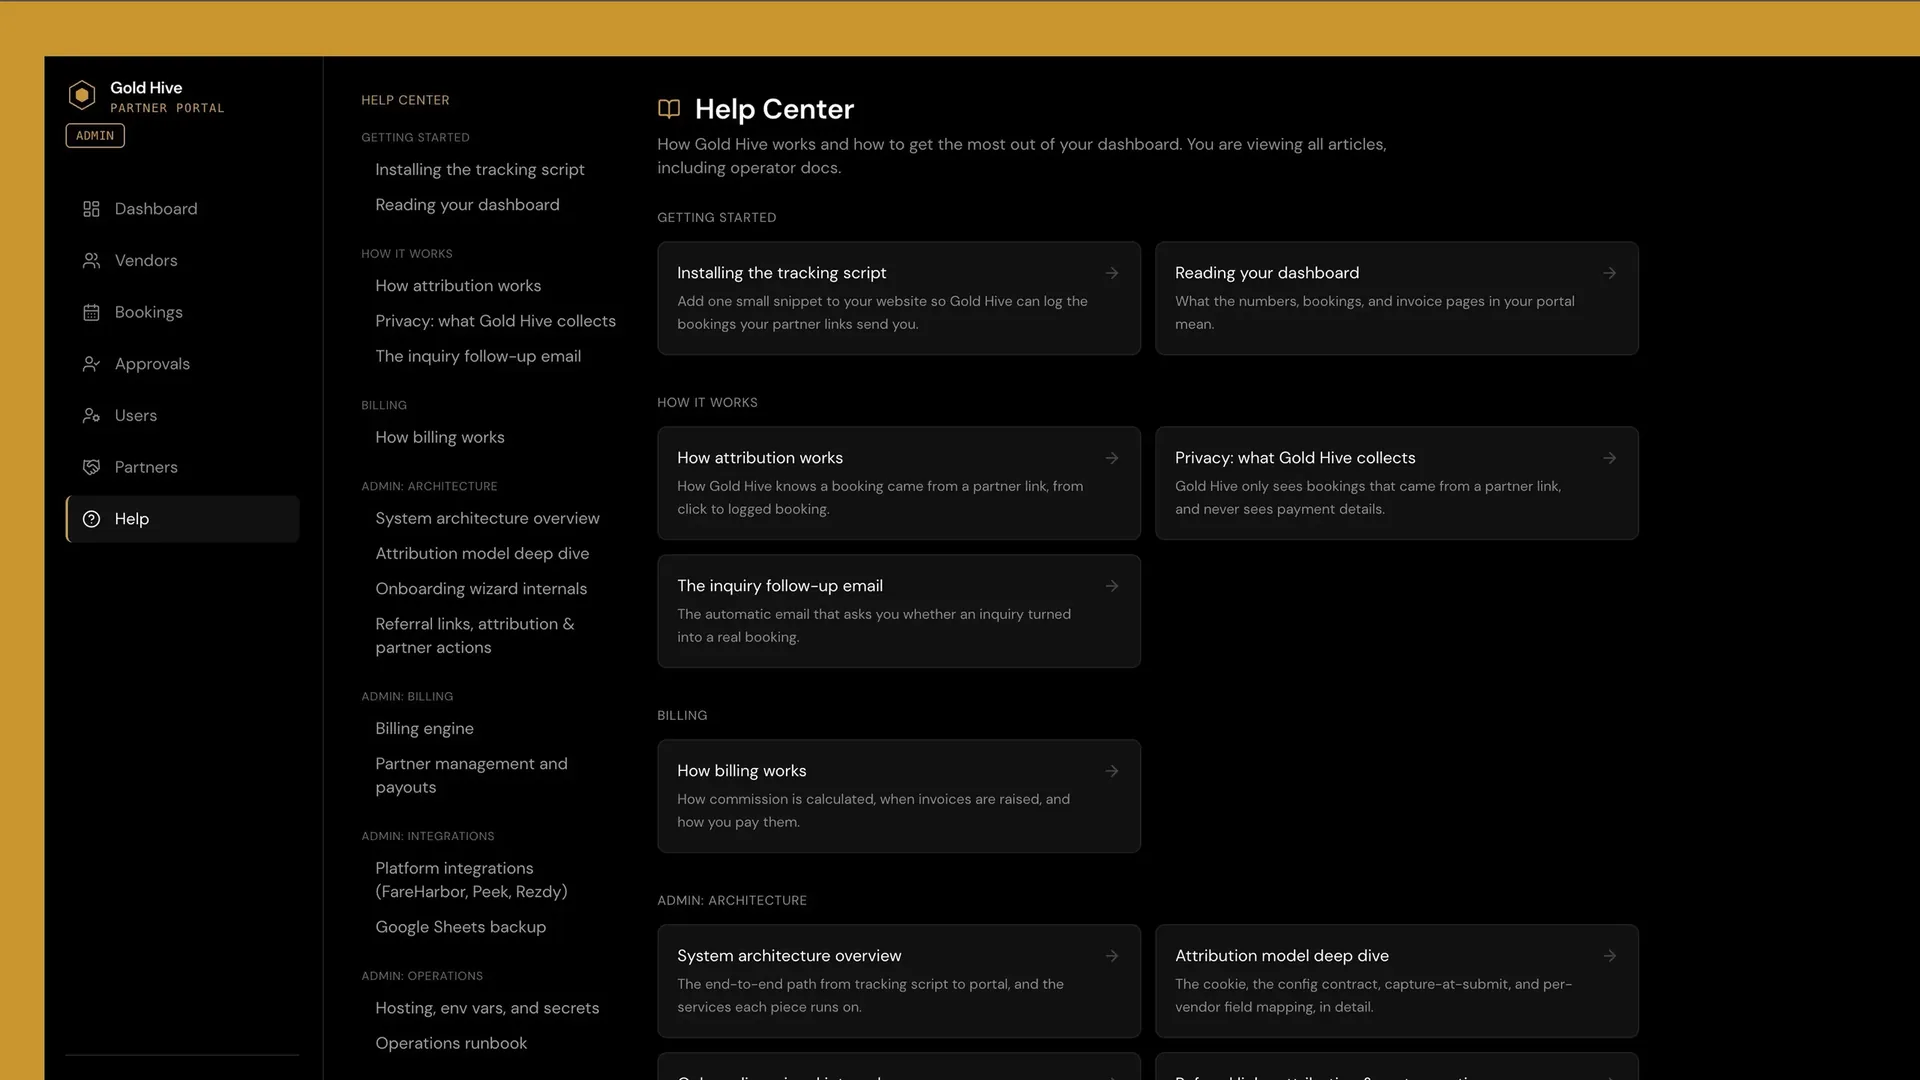Click the Partners handshake icon
The height and width of the screenshot is (1080, 1920).
click(91, 468)
